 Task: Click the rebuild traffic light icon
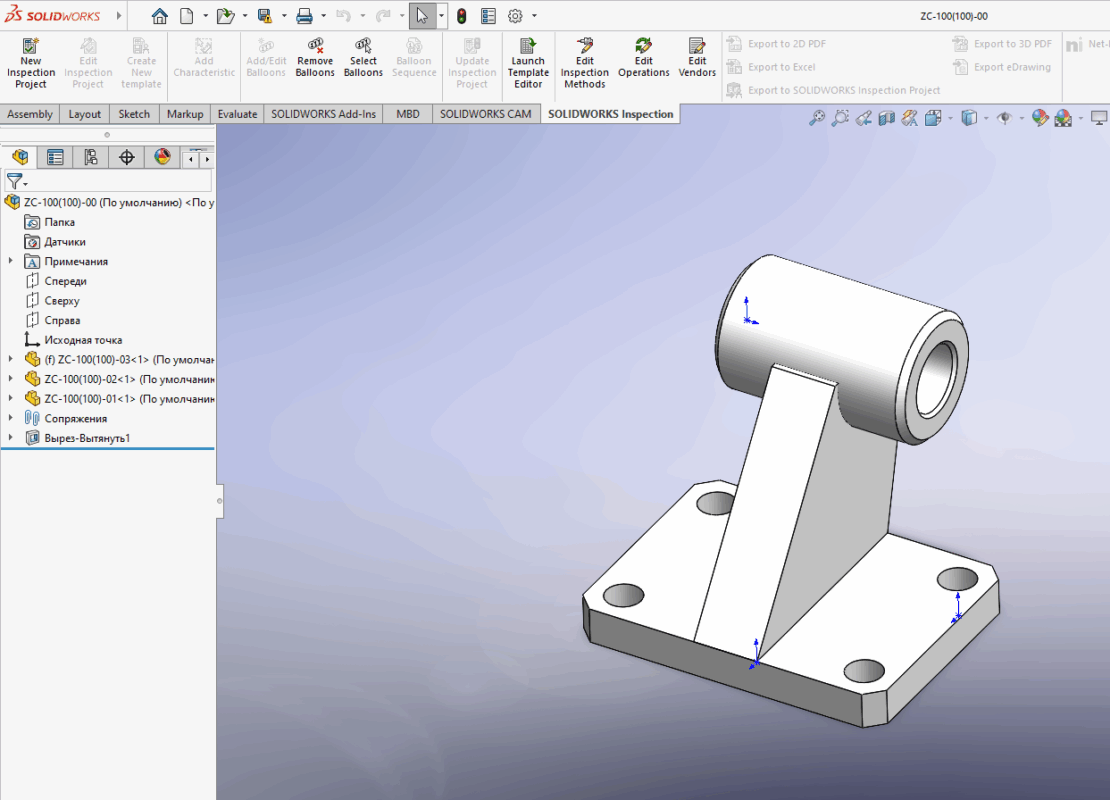(x=461, y=16)
